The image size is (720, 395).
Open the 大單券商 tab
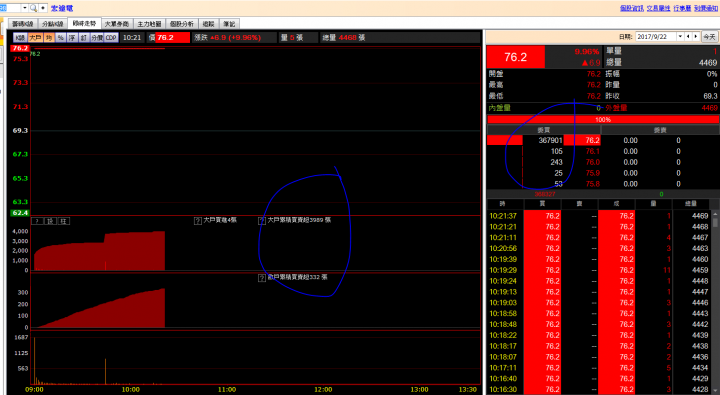(117, 24)
